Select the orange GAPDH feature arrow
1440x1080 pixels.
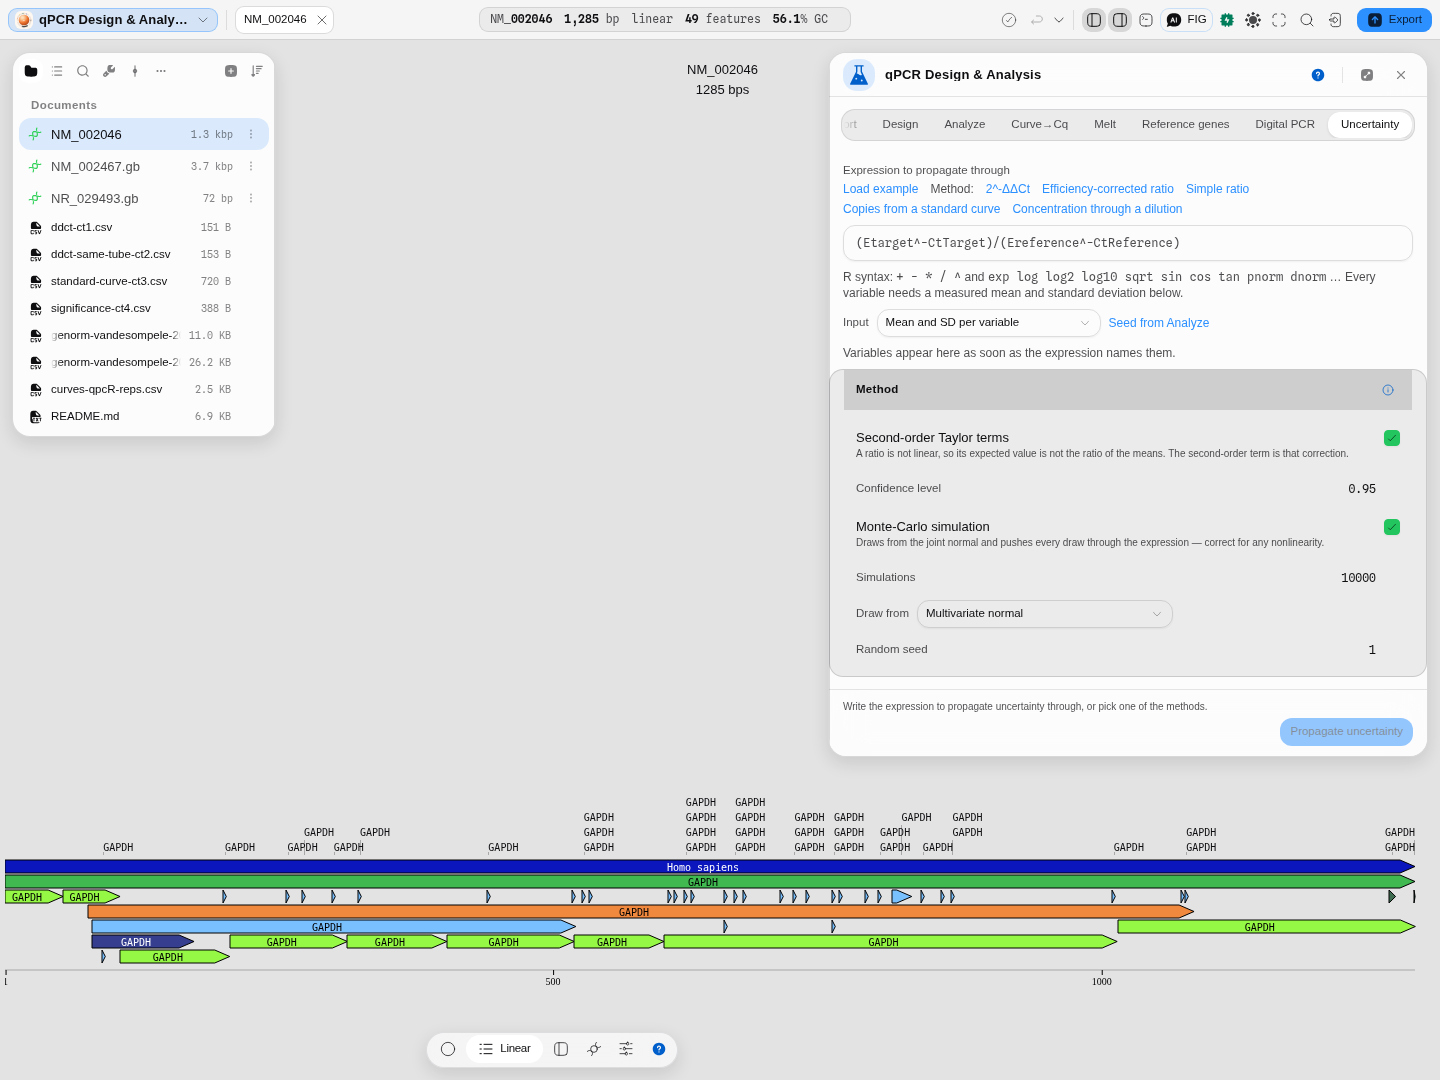pos(640,912)
